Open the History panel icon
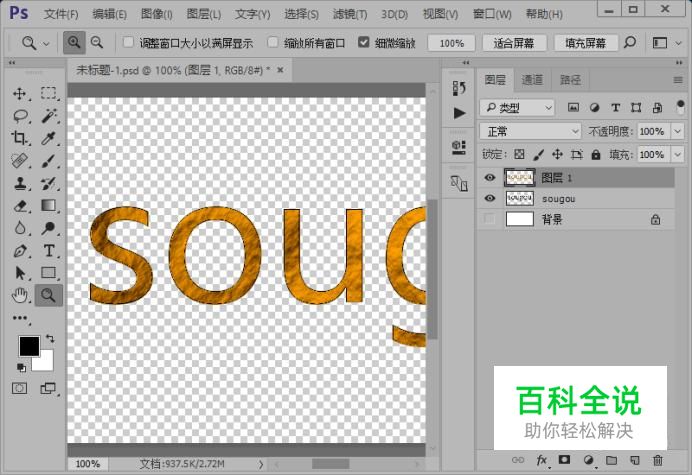This screenshot has width=692, height=475. [459, 88]
